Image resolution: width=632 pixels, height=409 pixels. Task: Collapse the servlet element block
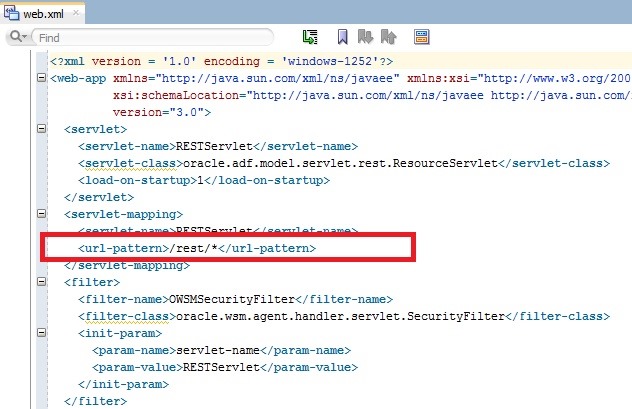point(40,129)
